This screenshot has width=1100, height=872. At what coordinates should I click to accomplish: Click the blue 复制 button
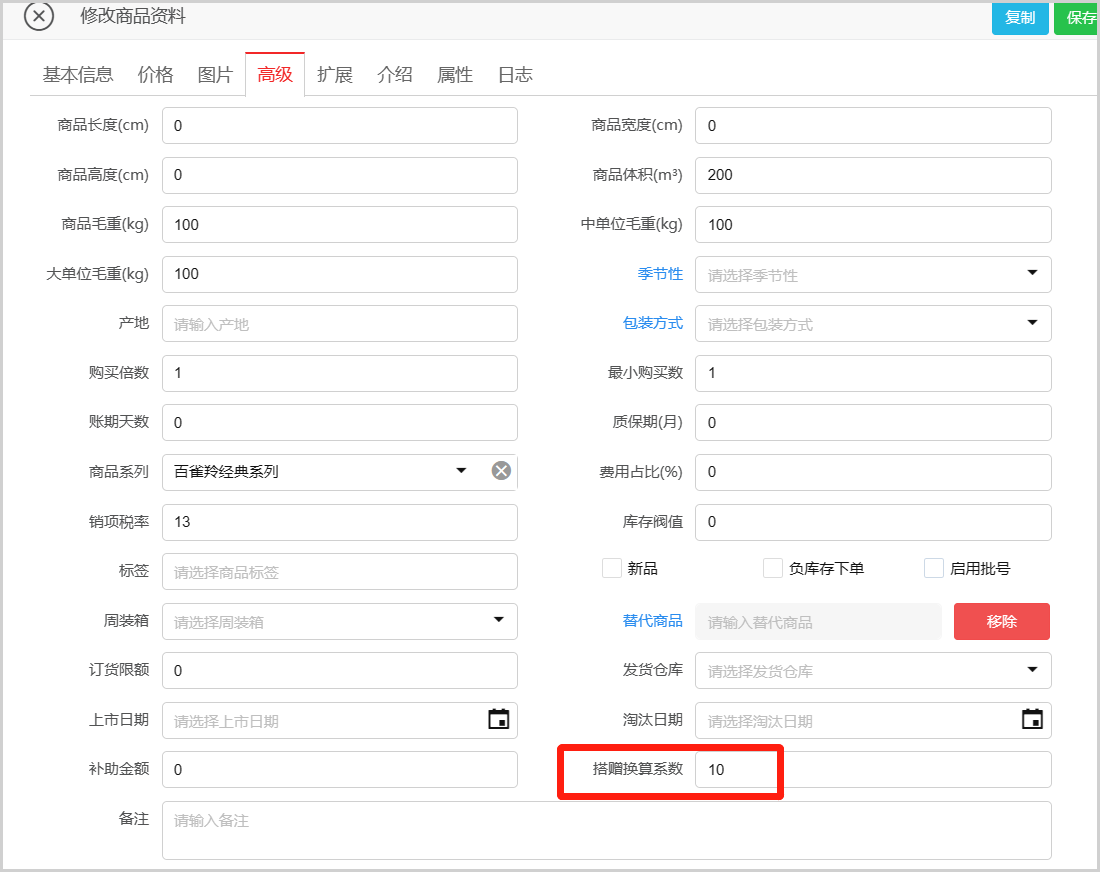(1020, 17)
